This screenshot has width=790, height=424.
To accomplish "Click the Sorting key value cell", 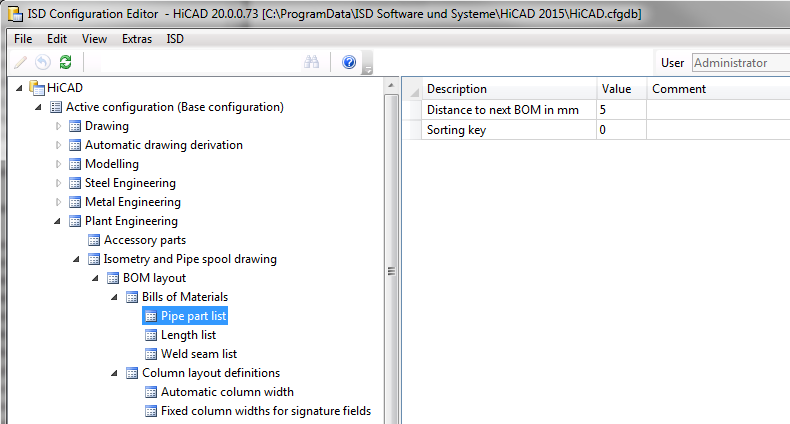I will click(621, 130).
